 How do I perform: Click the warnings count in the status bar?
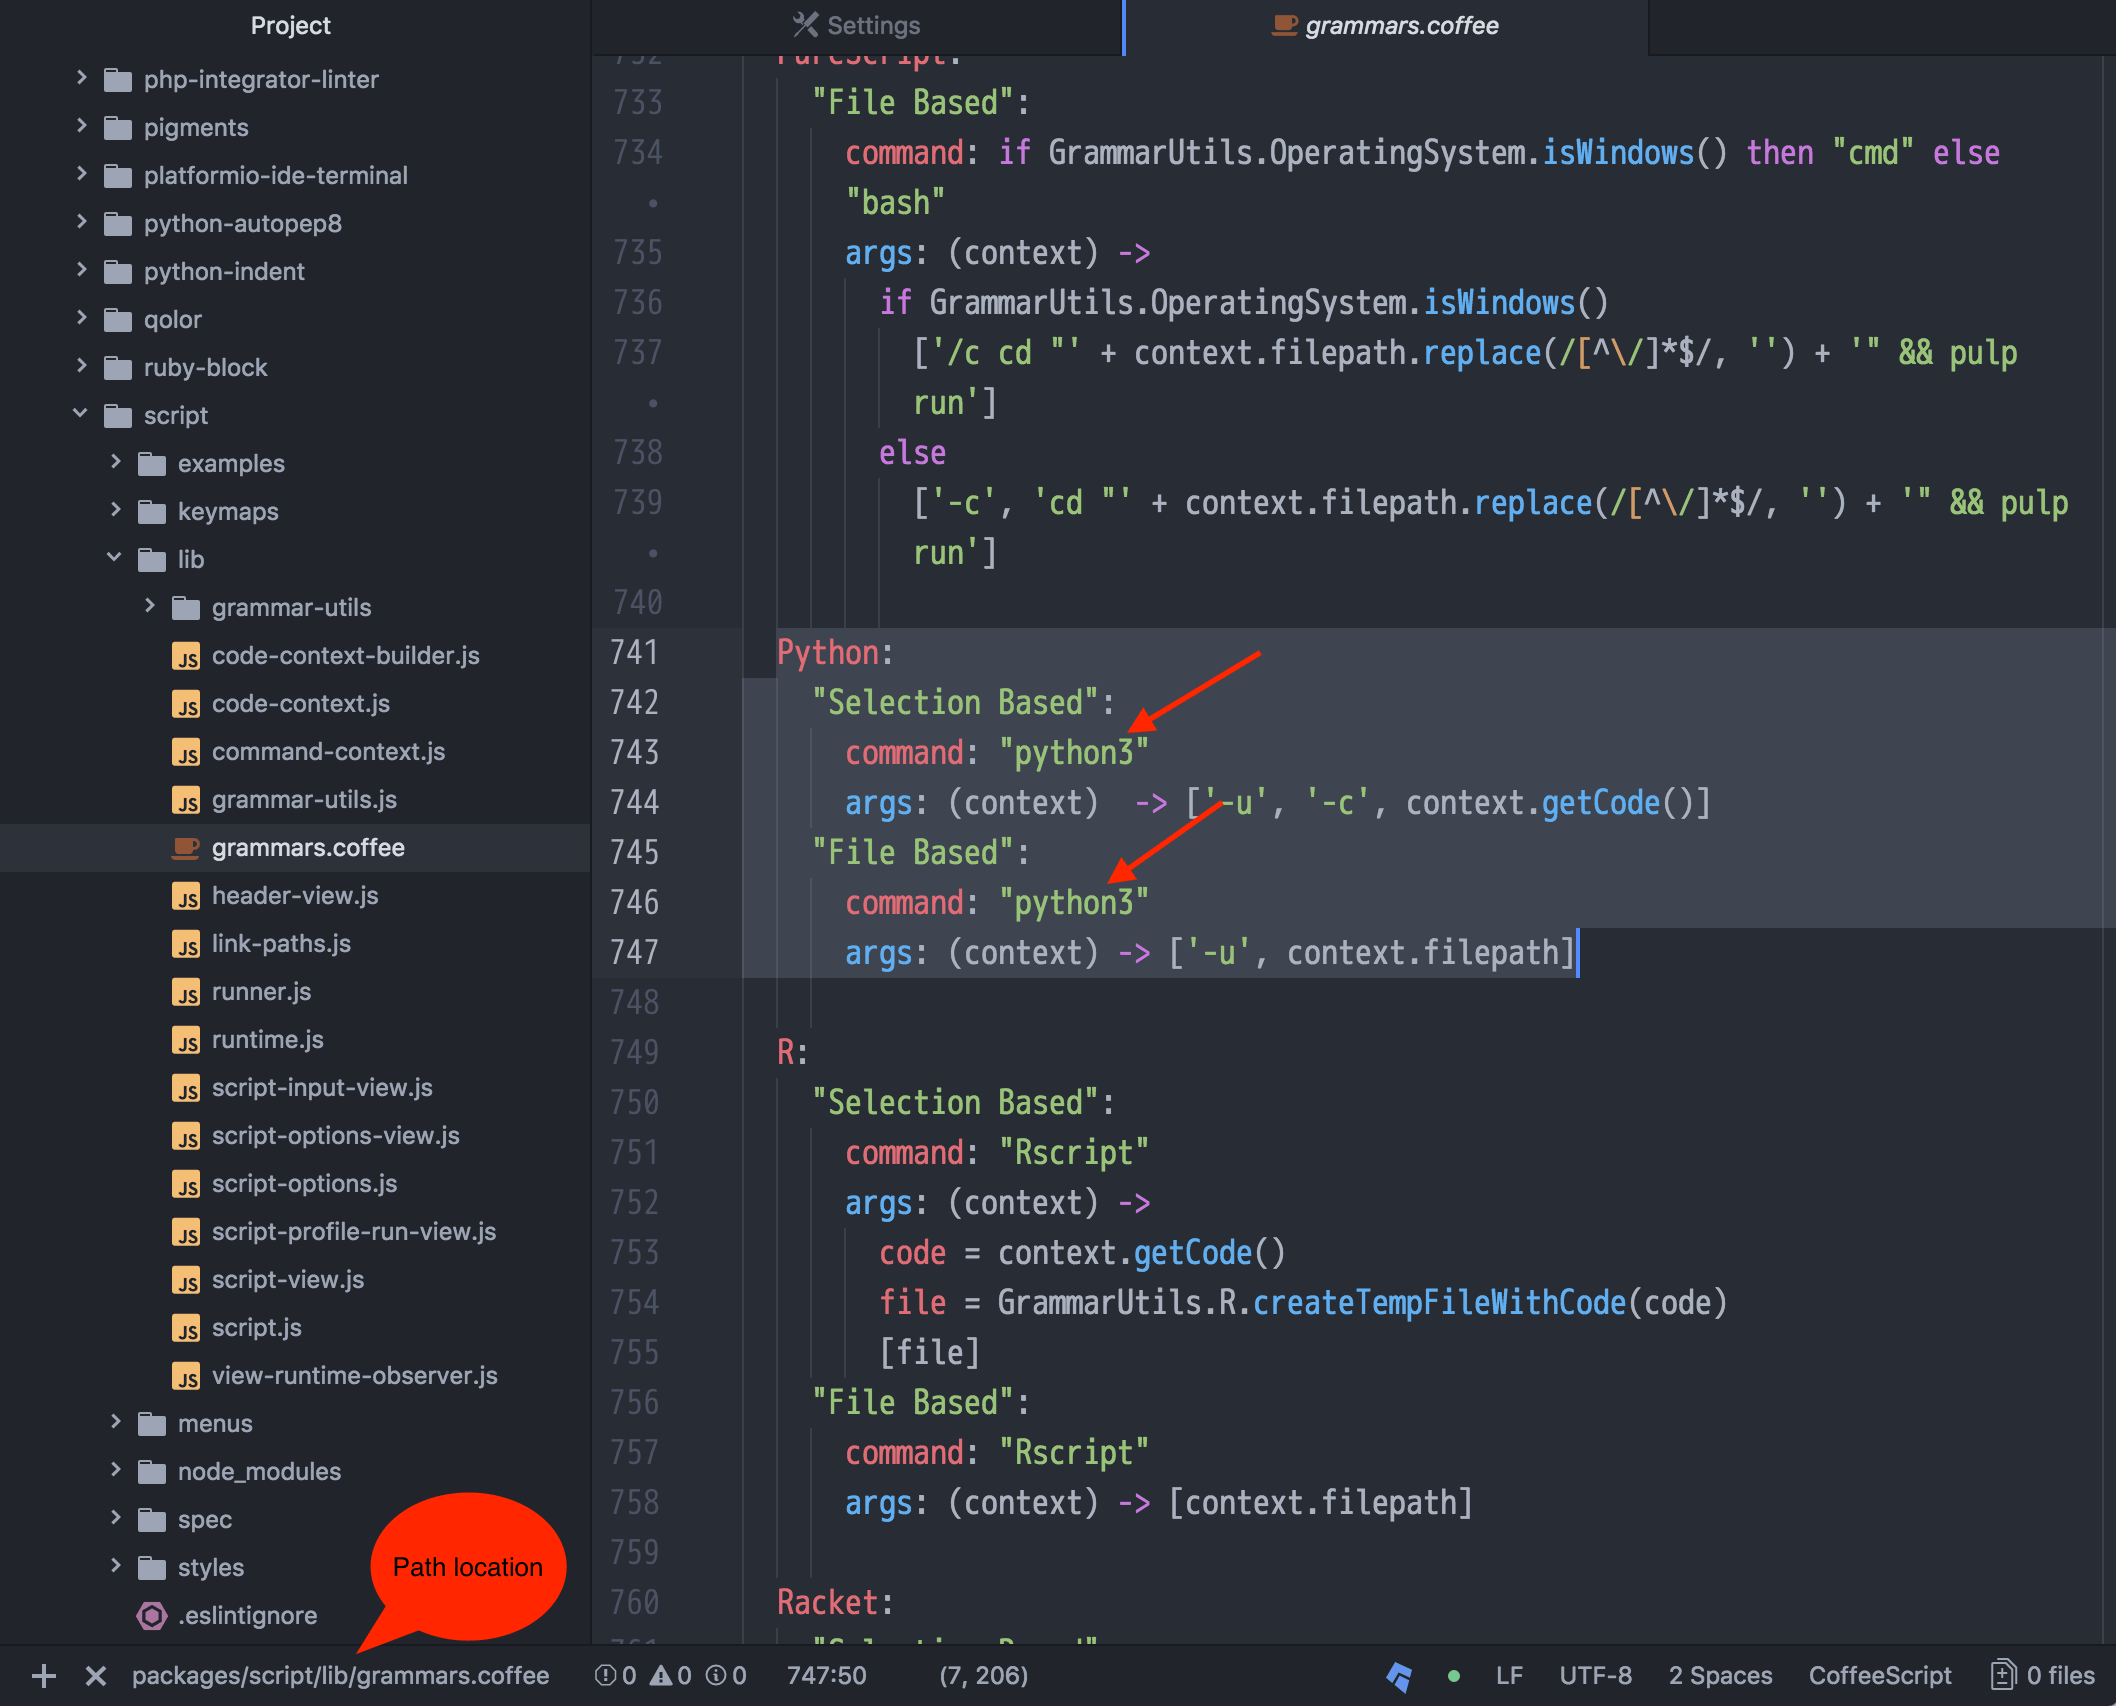click(x=671, y=1676)
